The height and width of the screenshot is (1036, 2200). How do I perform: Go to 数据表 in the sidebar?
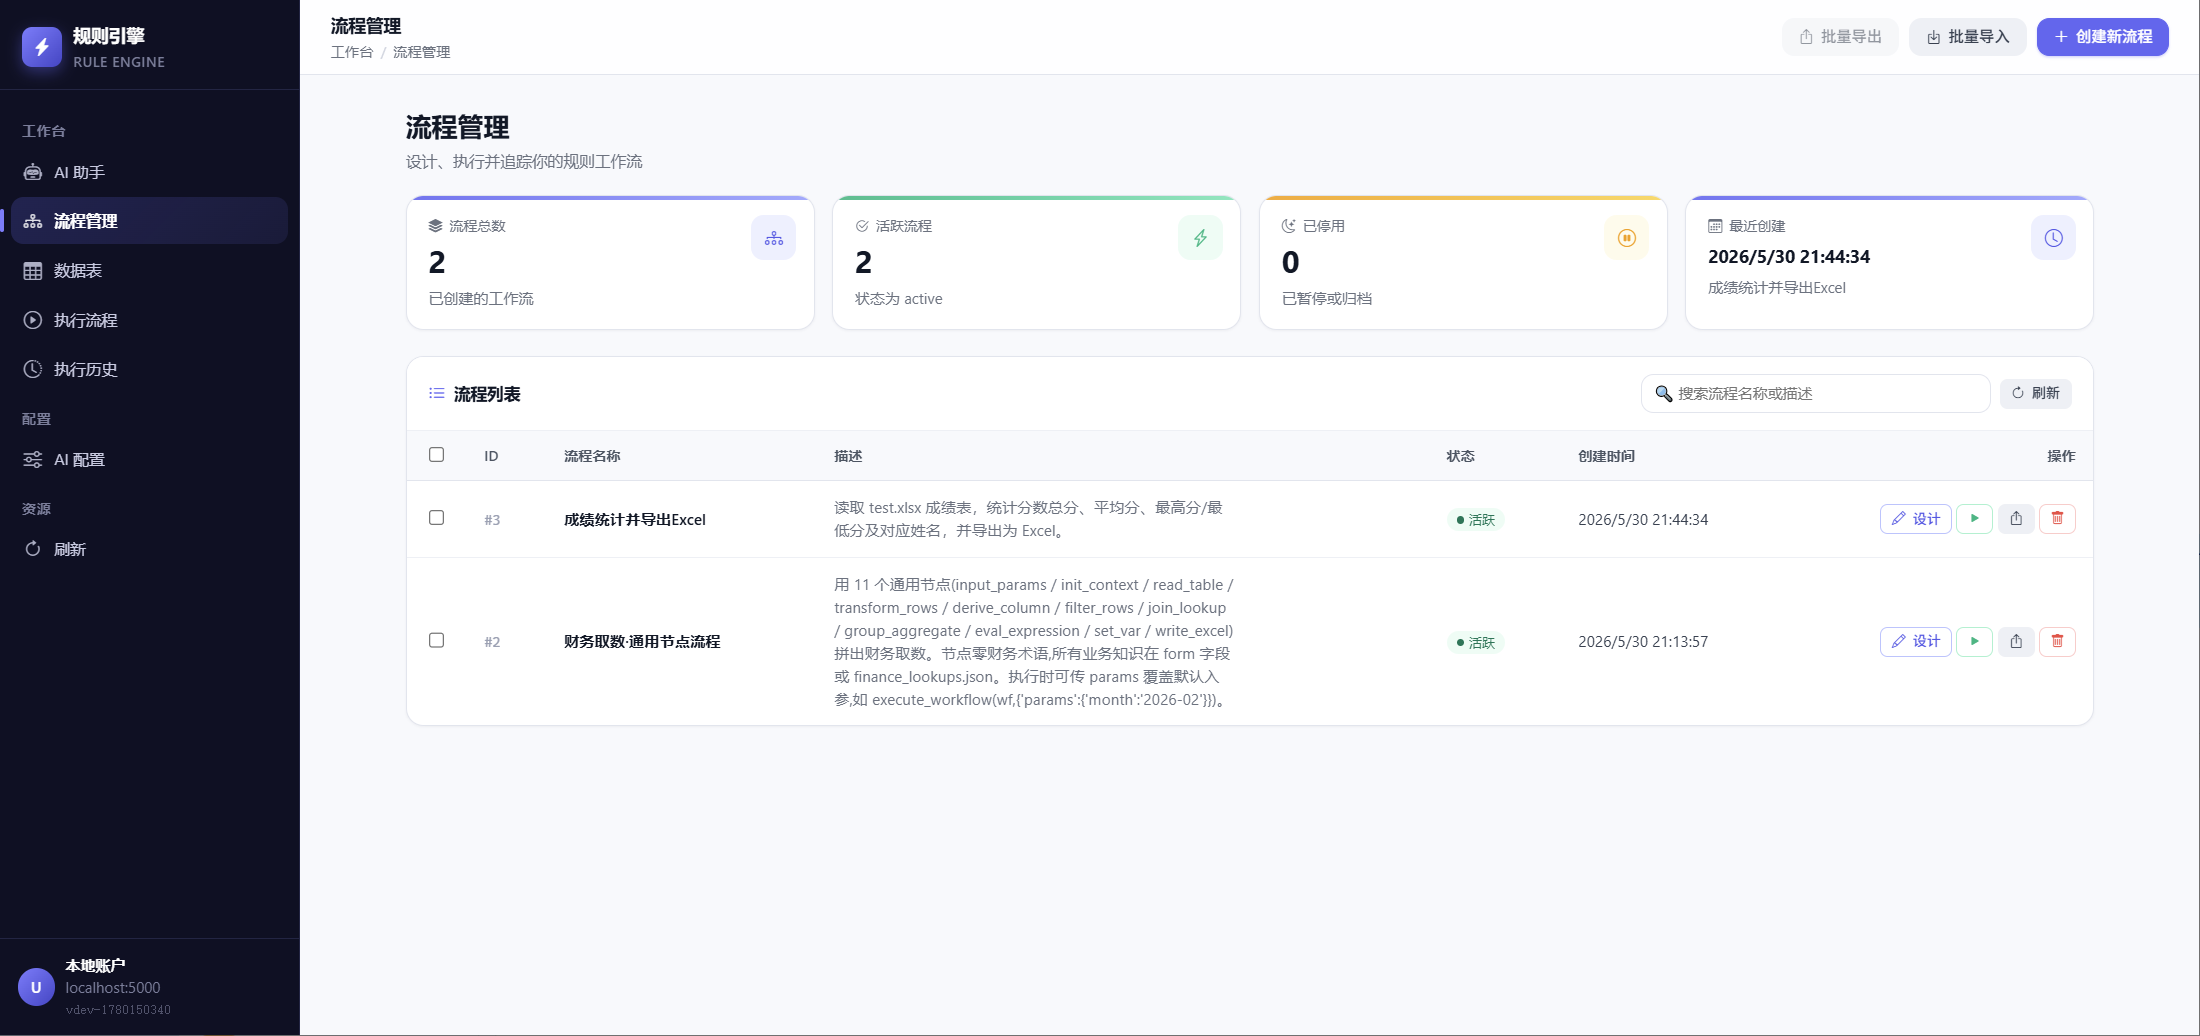tap(150, 271)
